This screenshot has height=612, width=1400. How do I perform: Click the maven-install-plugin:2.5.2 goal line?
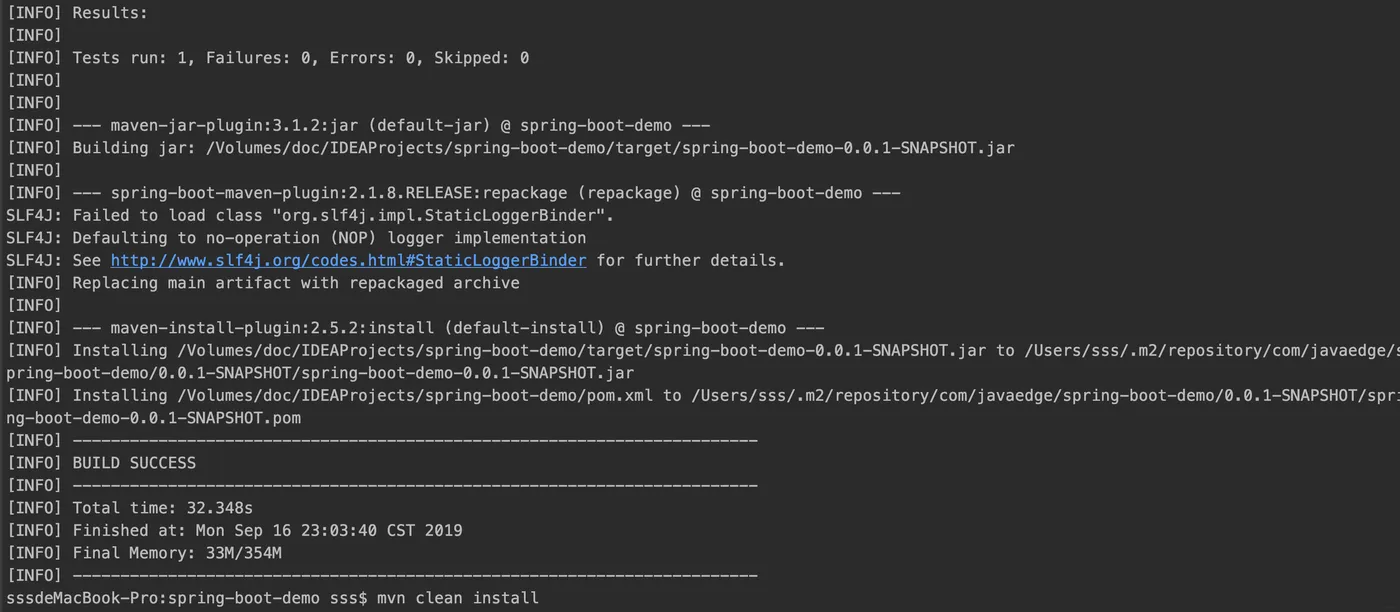tap(448, 328)
